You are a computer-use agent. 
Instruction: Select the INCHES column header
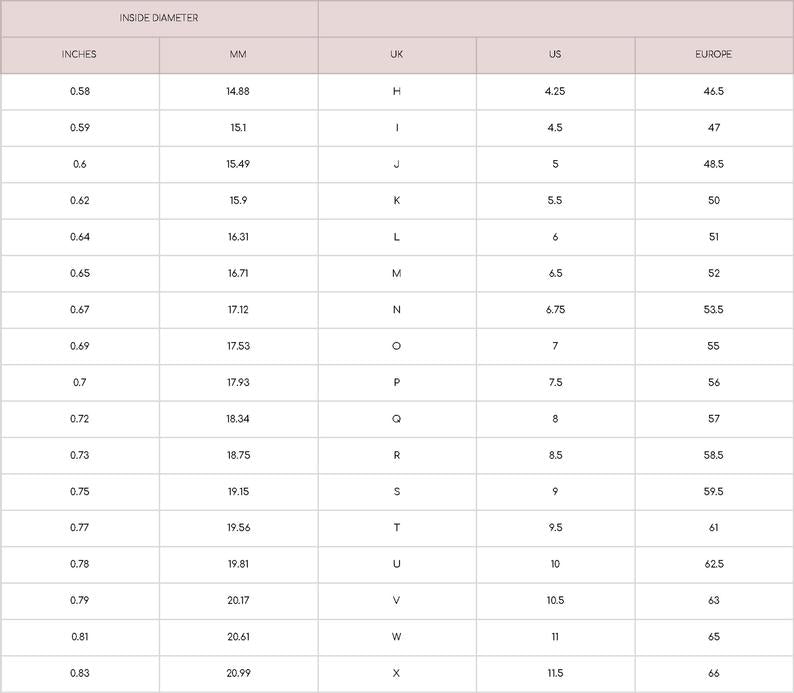click(x=80, y=55)
